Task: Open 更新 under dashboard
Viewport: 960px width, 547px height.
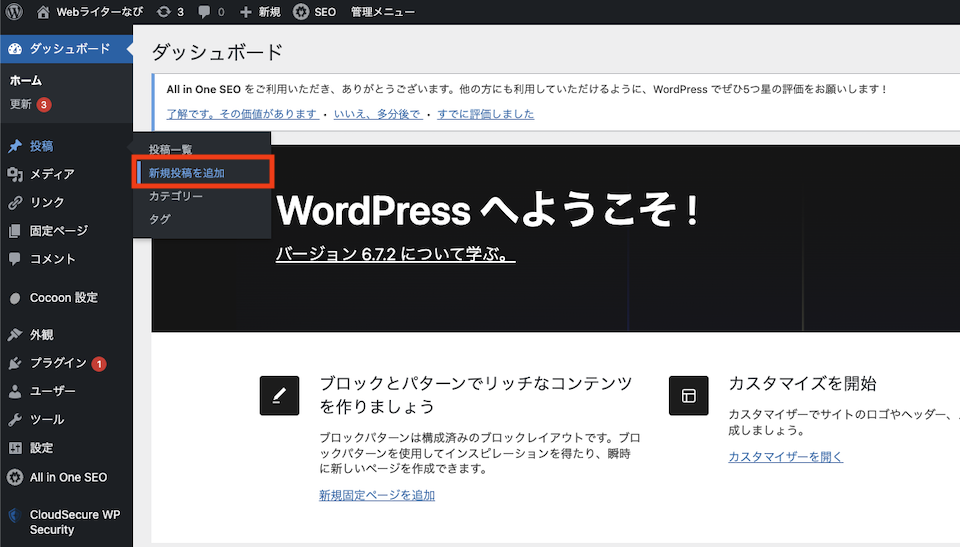Action: [21, 104]
